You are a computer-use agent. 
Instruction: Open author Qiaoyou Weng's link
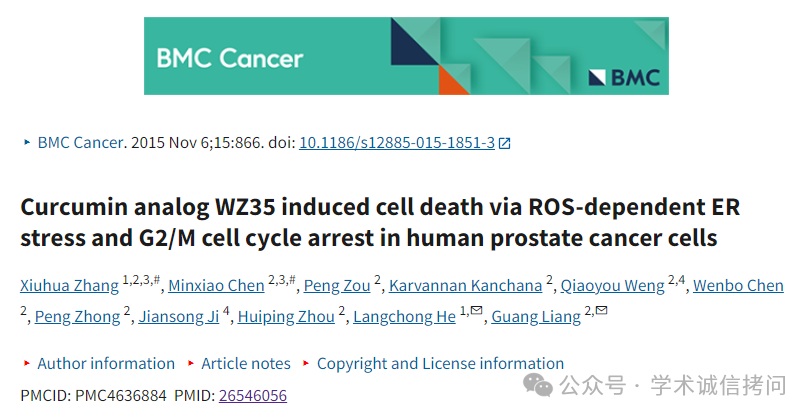click(x=613, y=285)
